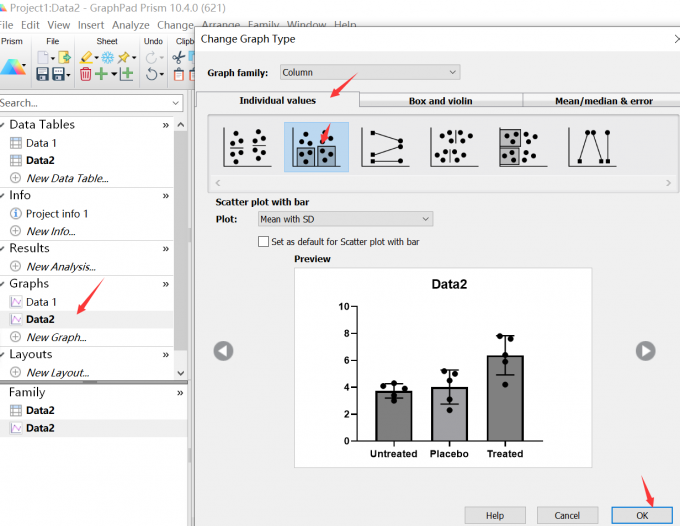Choose plain scatter plot graph type

[247, 147]
